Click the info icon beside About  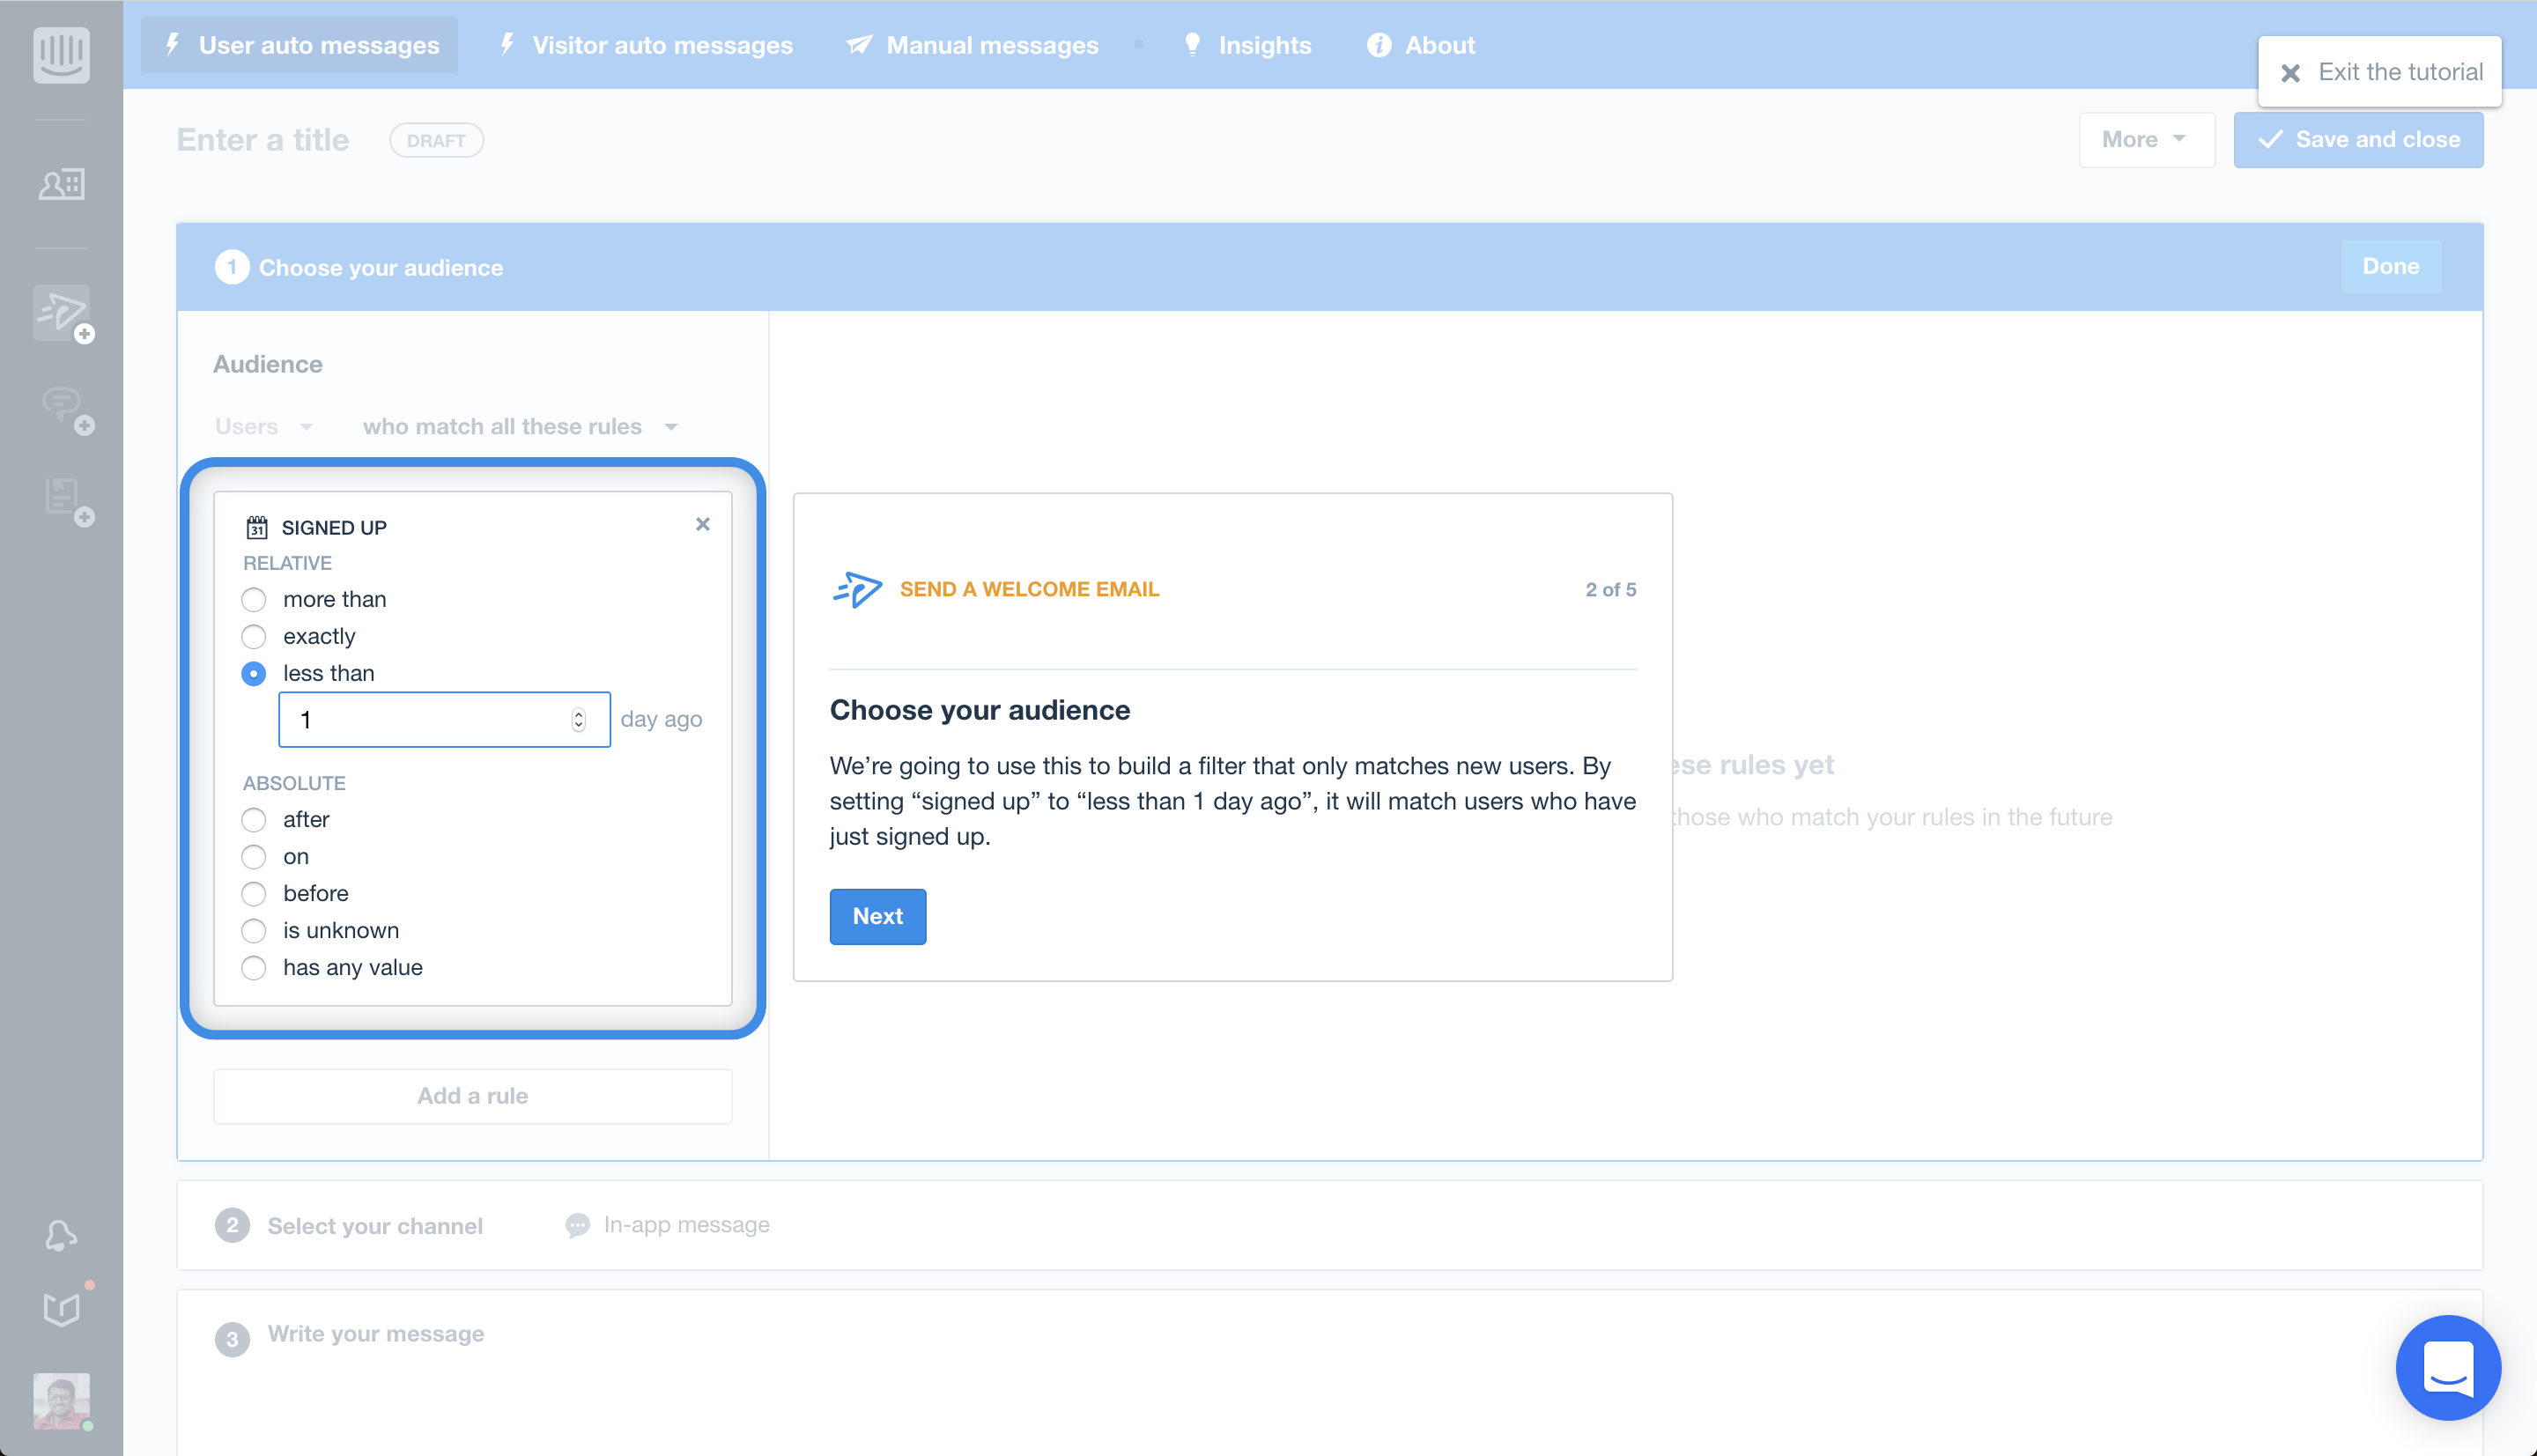point(1378,45)
